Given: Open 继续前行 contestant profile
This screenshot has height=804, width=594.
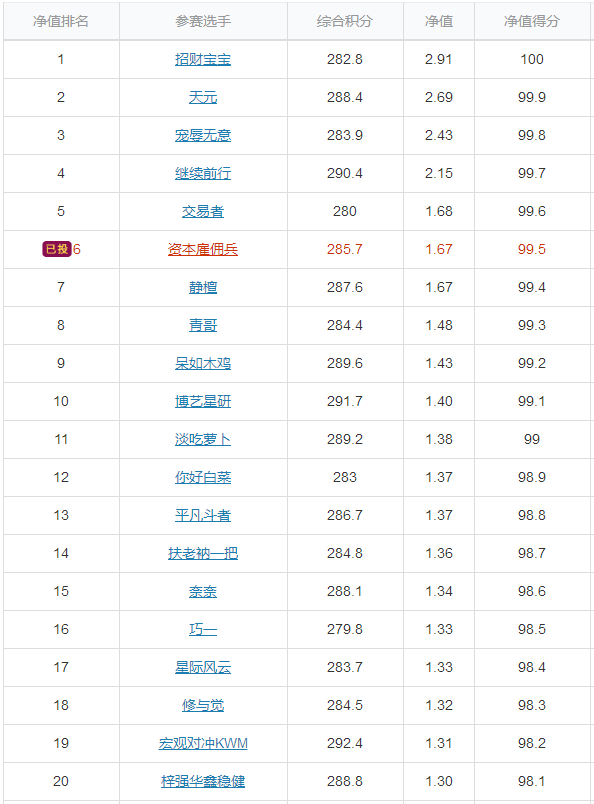Looking at the screenshot, I should pyautogui.click(x=203, y=173).
